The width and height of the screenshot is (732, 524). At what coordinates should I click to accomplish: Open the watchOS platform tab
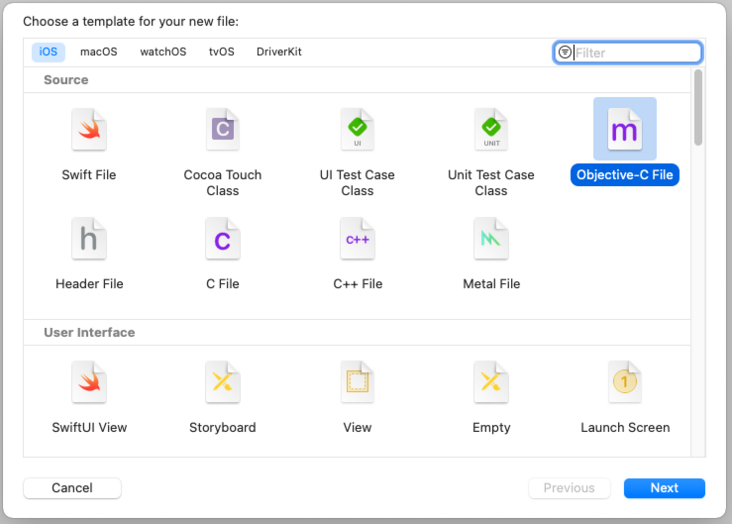click(x=163, y=52)
